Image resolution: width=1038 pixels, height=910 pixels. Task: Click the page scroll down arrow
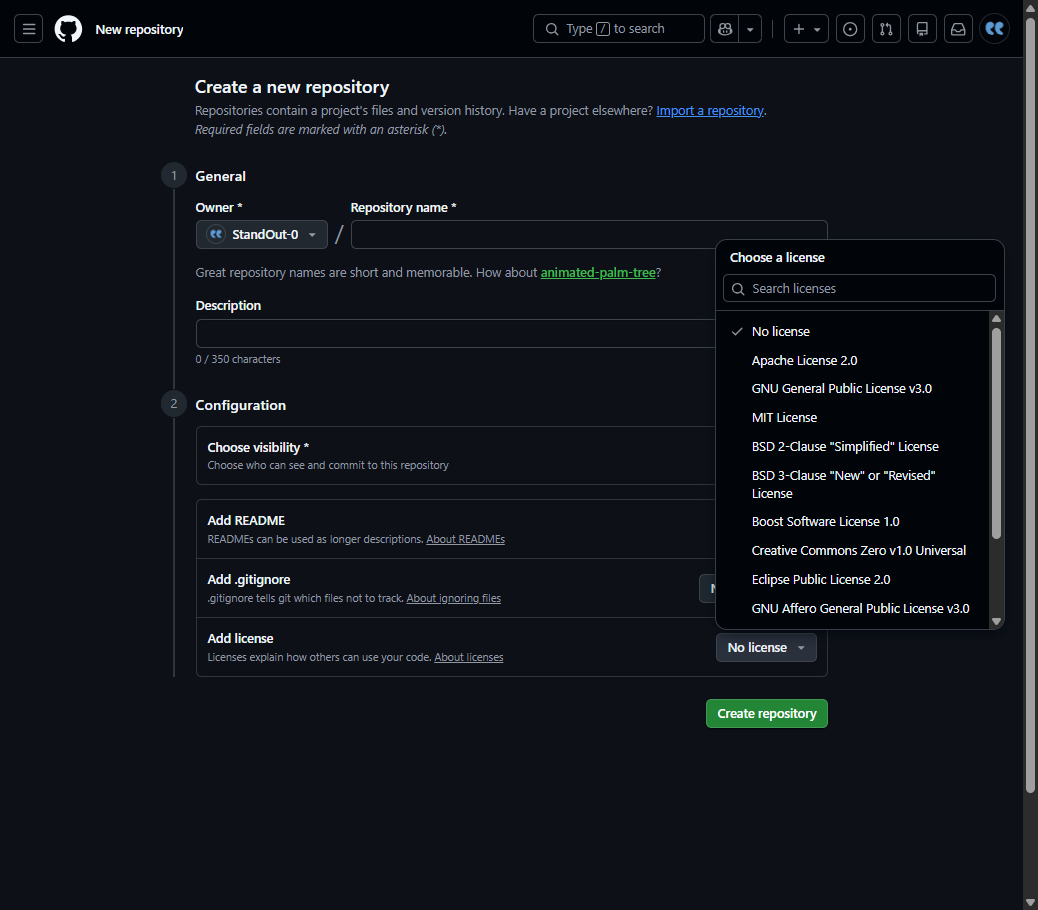1030,903
